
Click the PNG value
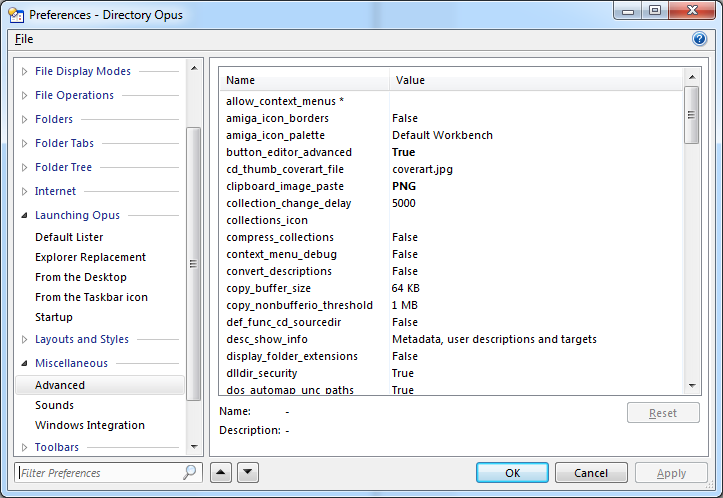(404, 187)
